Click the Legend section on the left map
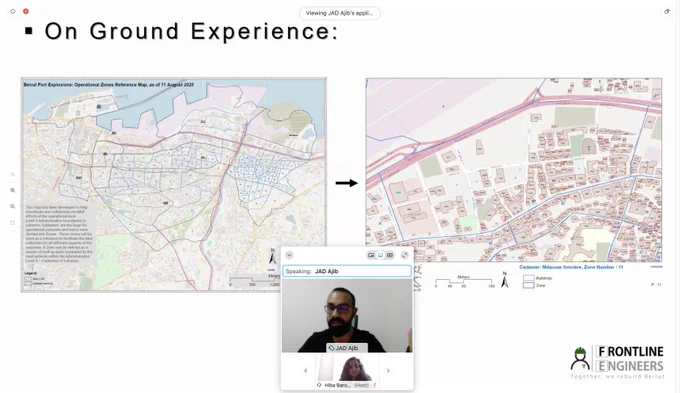 39,279
